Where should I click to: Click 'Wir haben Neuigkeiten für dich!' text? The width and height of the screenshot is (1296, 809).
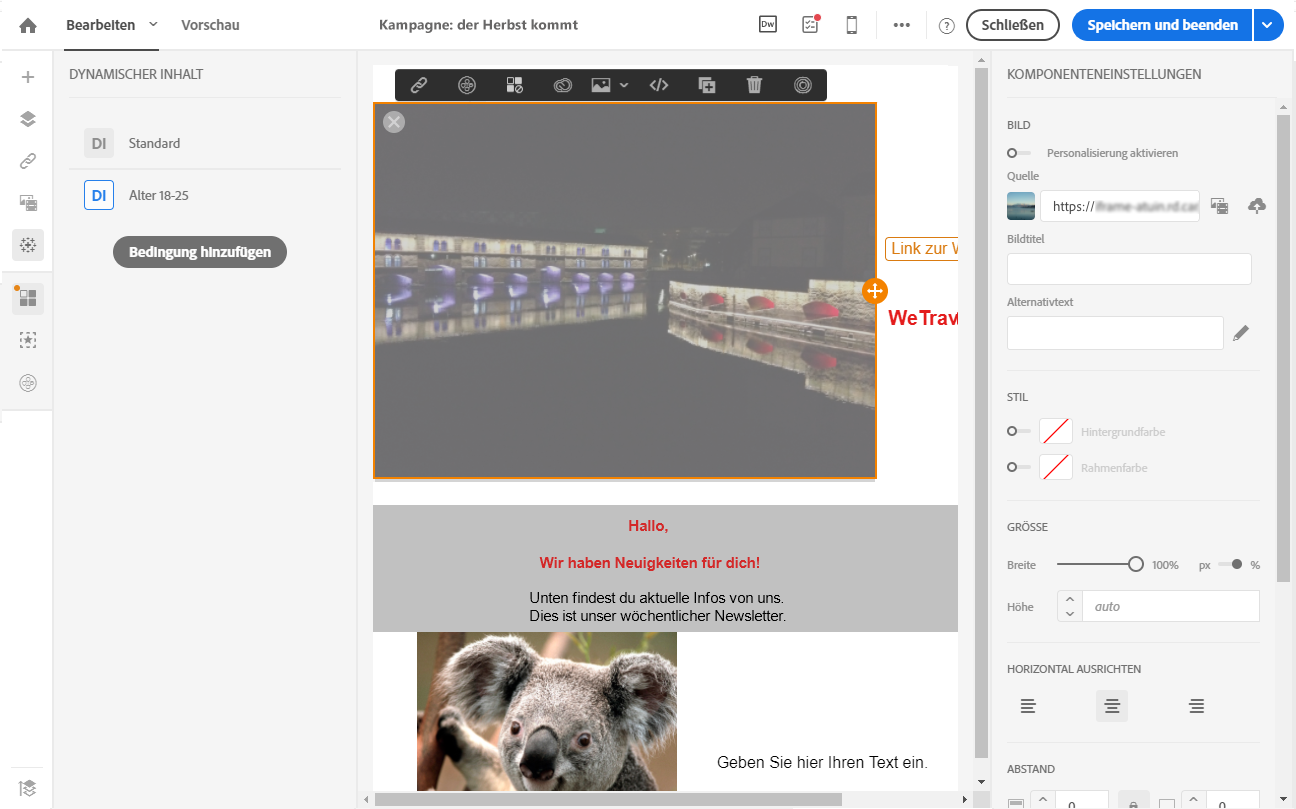(650, 563)
